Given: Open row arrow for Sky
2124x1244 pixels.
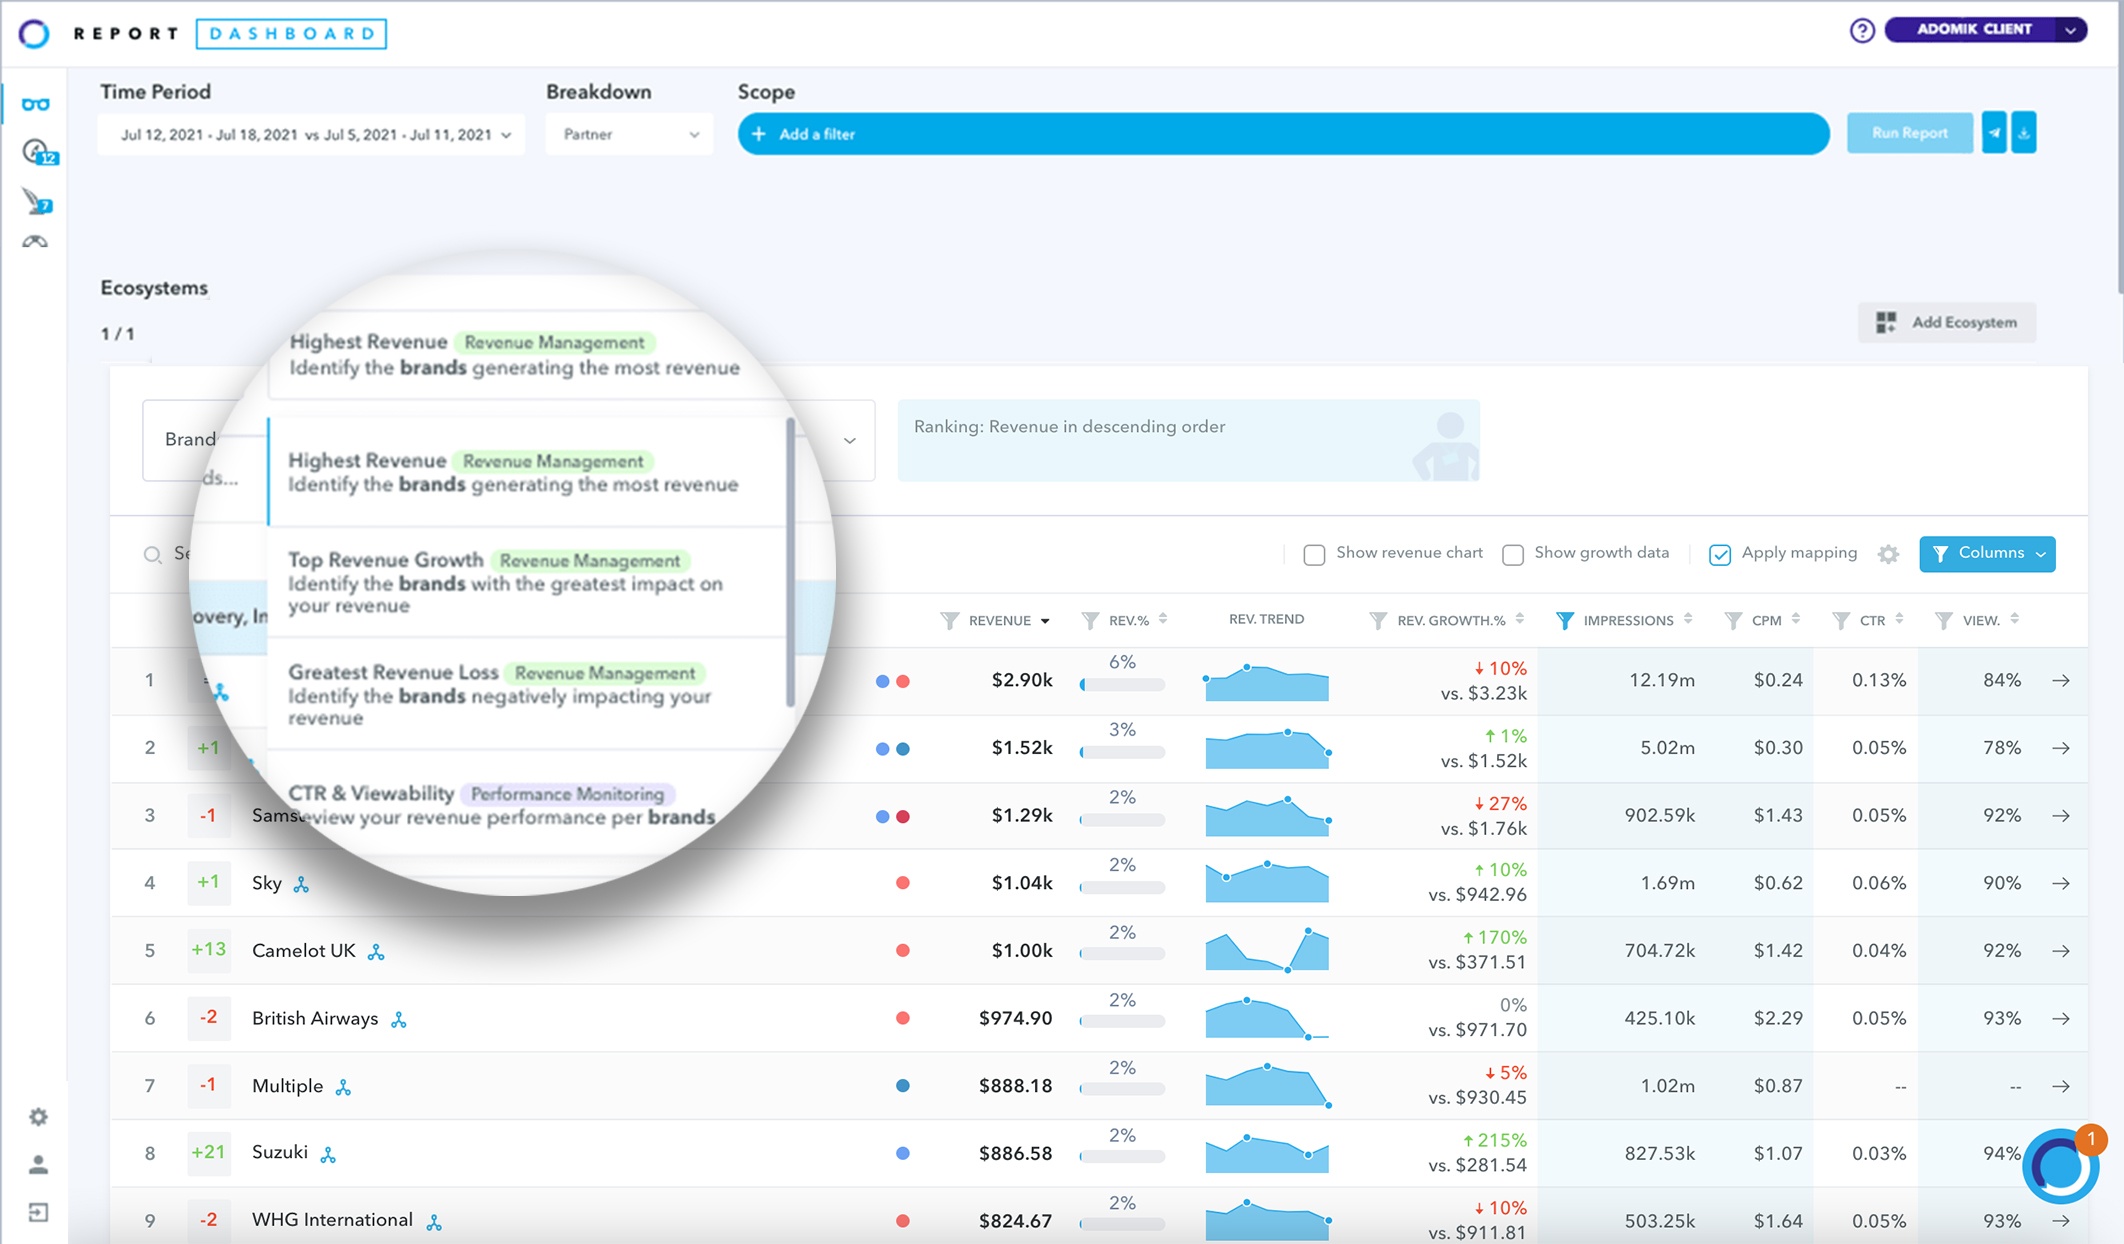Looking at the screenshot, I should pos(2061,883).
